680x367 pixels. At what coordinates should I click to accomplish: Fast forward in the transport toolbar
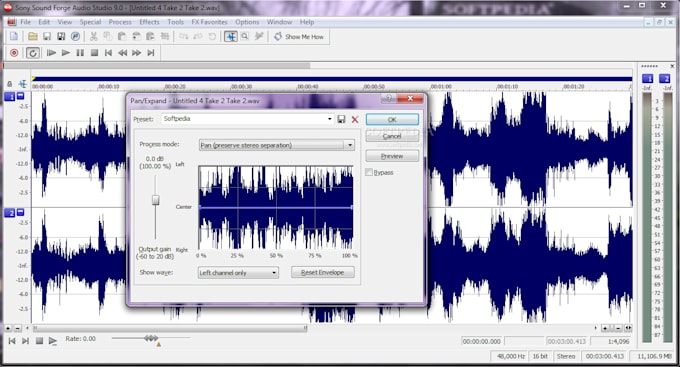(x=137, y=53)
